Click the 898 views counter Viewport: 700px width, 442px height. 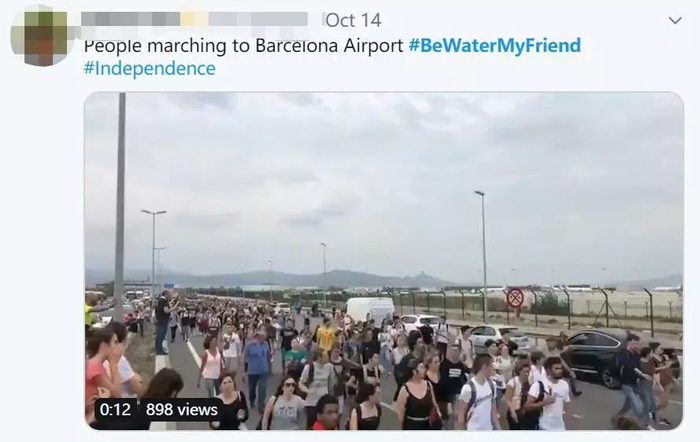click(x=182, y=409)
